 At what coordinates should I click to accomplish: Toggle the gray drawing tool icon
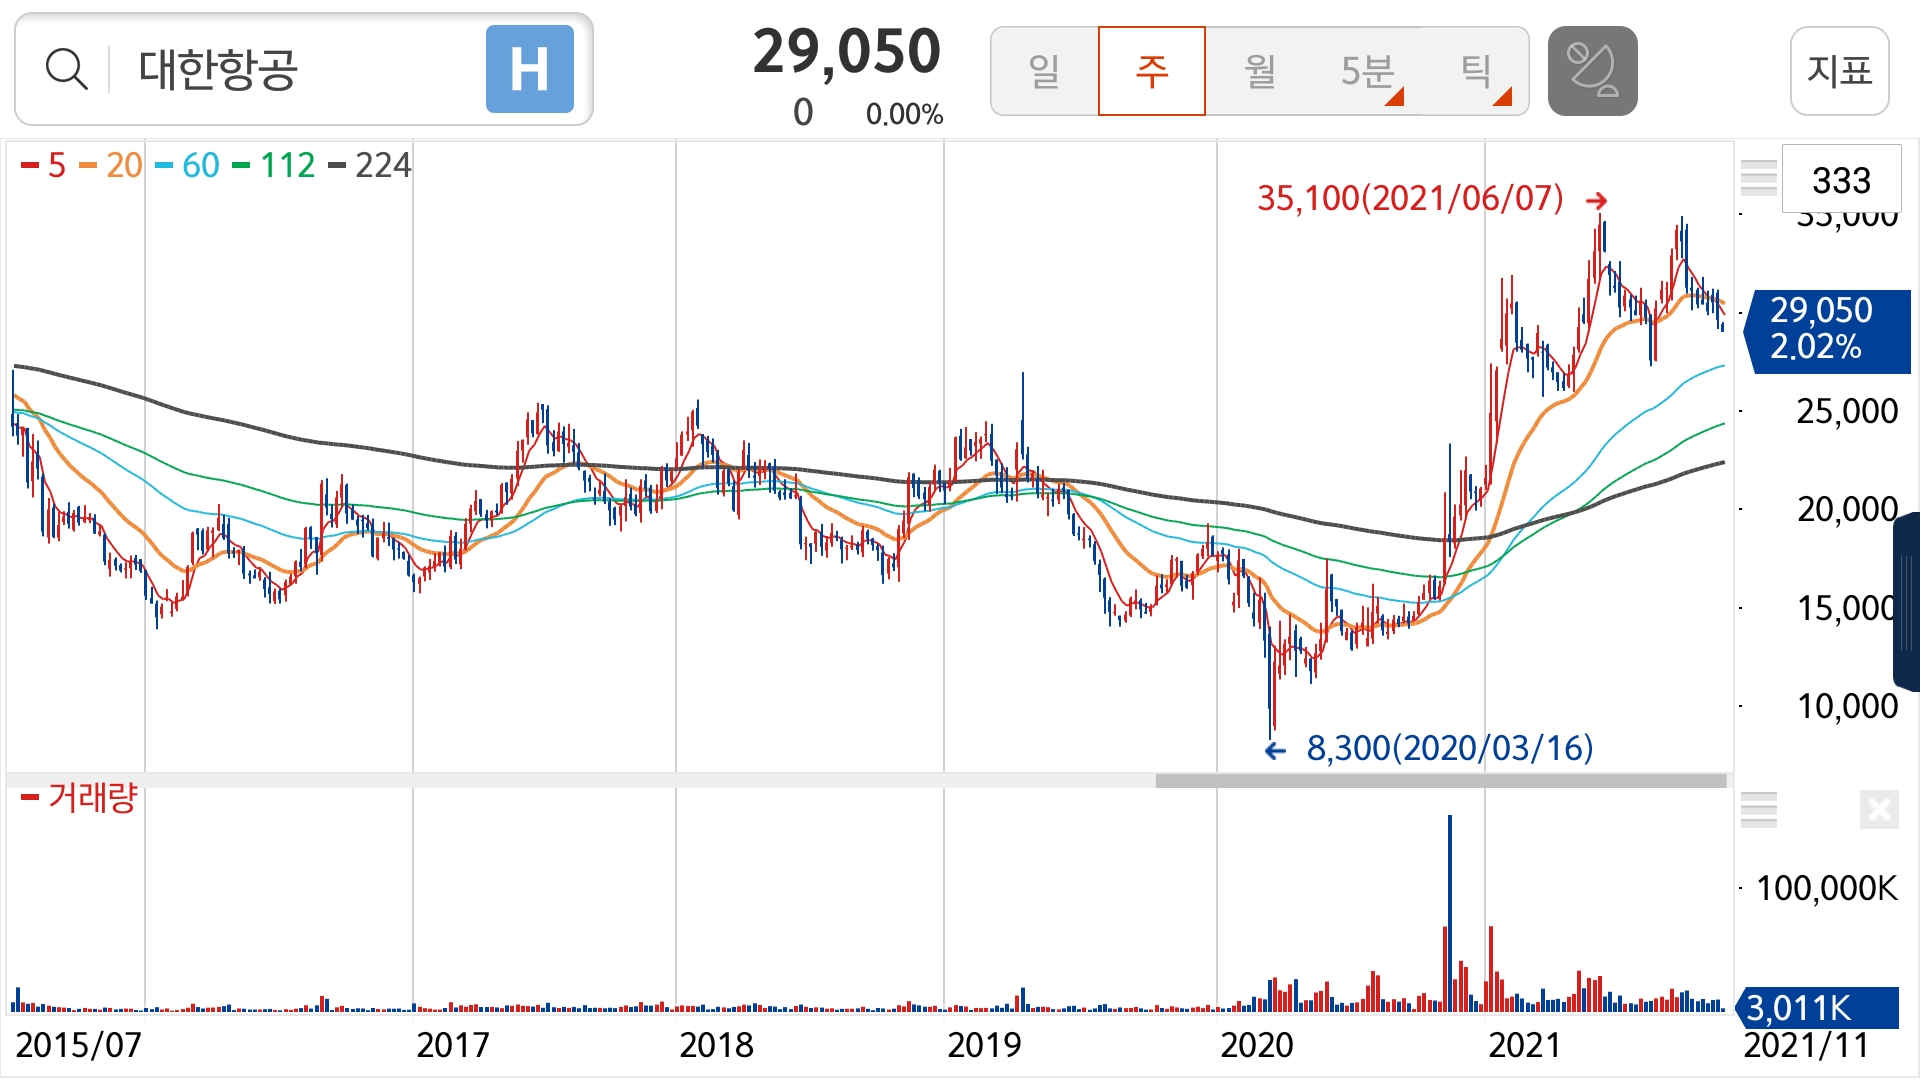1592,71
